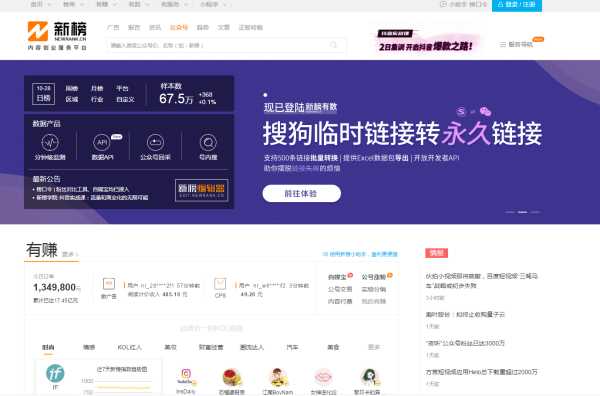Expand 更多 at end of category tabs
Viewport: 600px width, 396px height.
coord(374,347)
